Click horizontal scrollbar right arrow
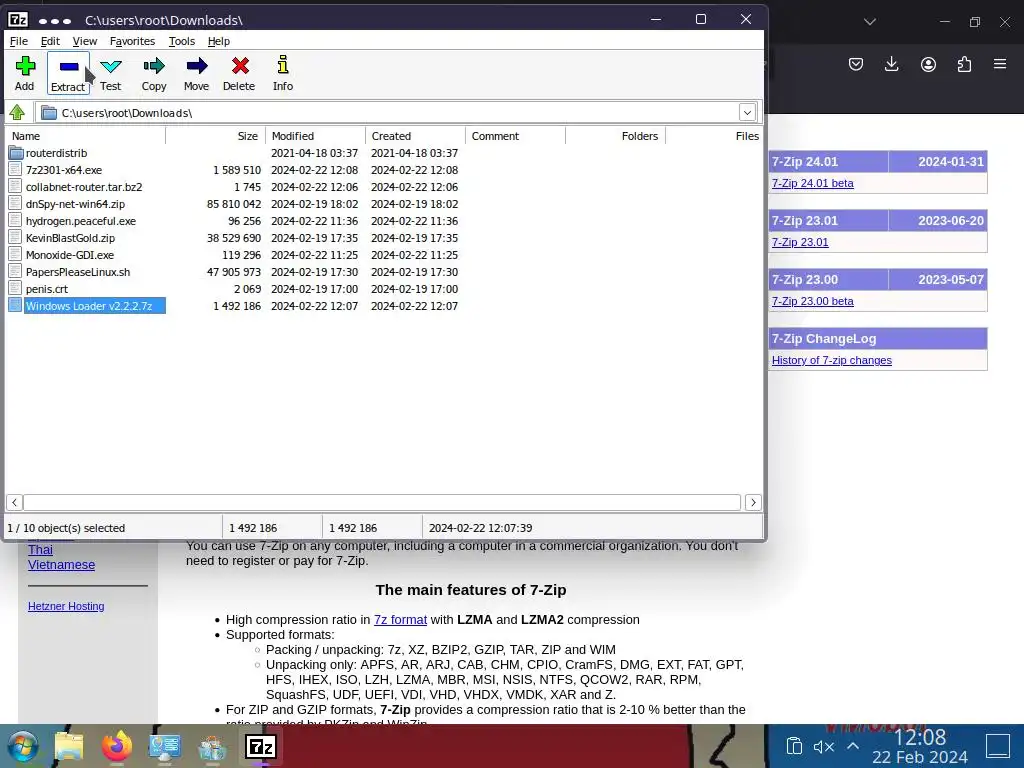This screenshot has width=1024, height=768. click(x=753, y=502)
